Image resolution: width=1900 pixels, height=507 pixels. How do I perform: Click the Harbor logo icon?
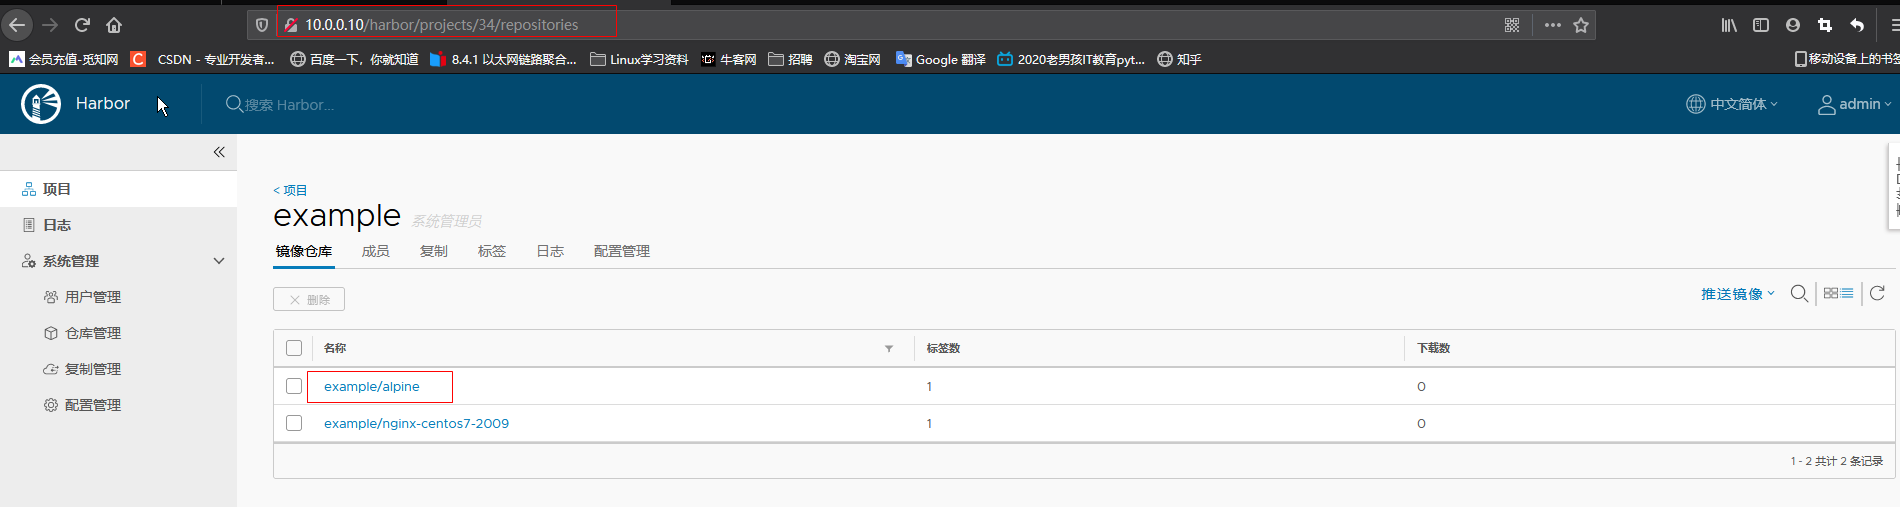41,104
